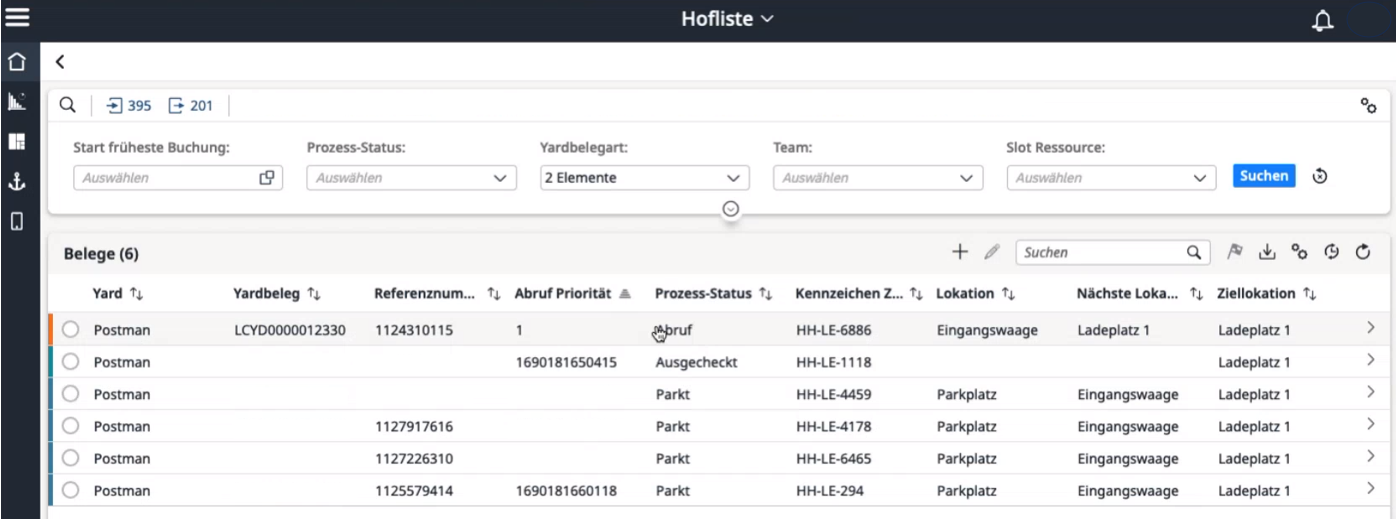The width and height of the screenshot is (1396, 521).
Task: Download the Belege table list
Action: pos(1263,254)
